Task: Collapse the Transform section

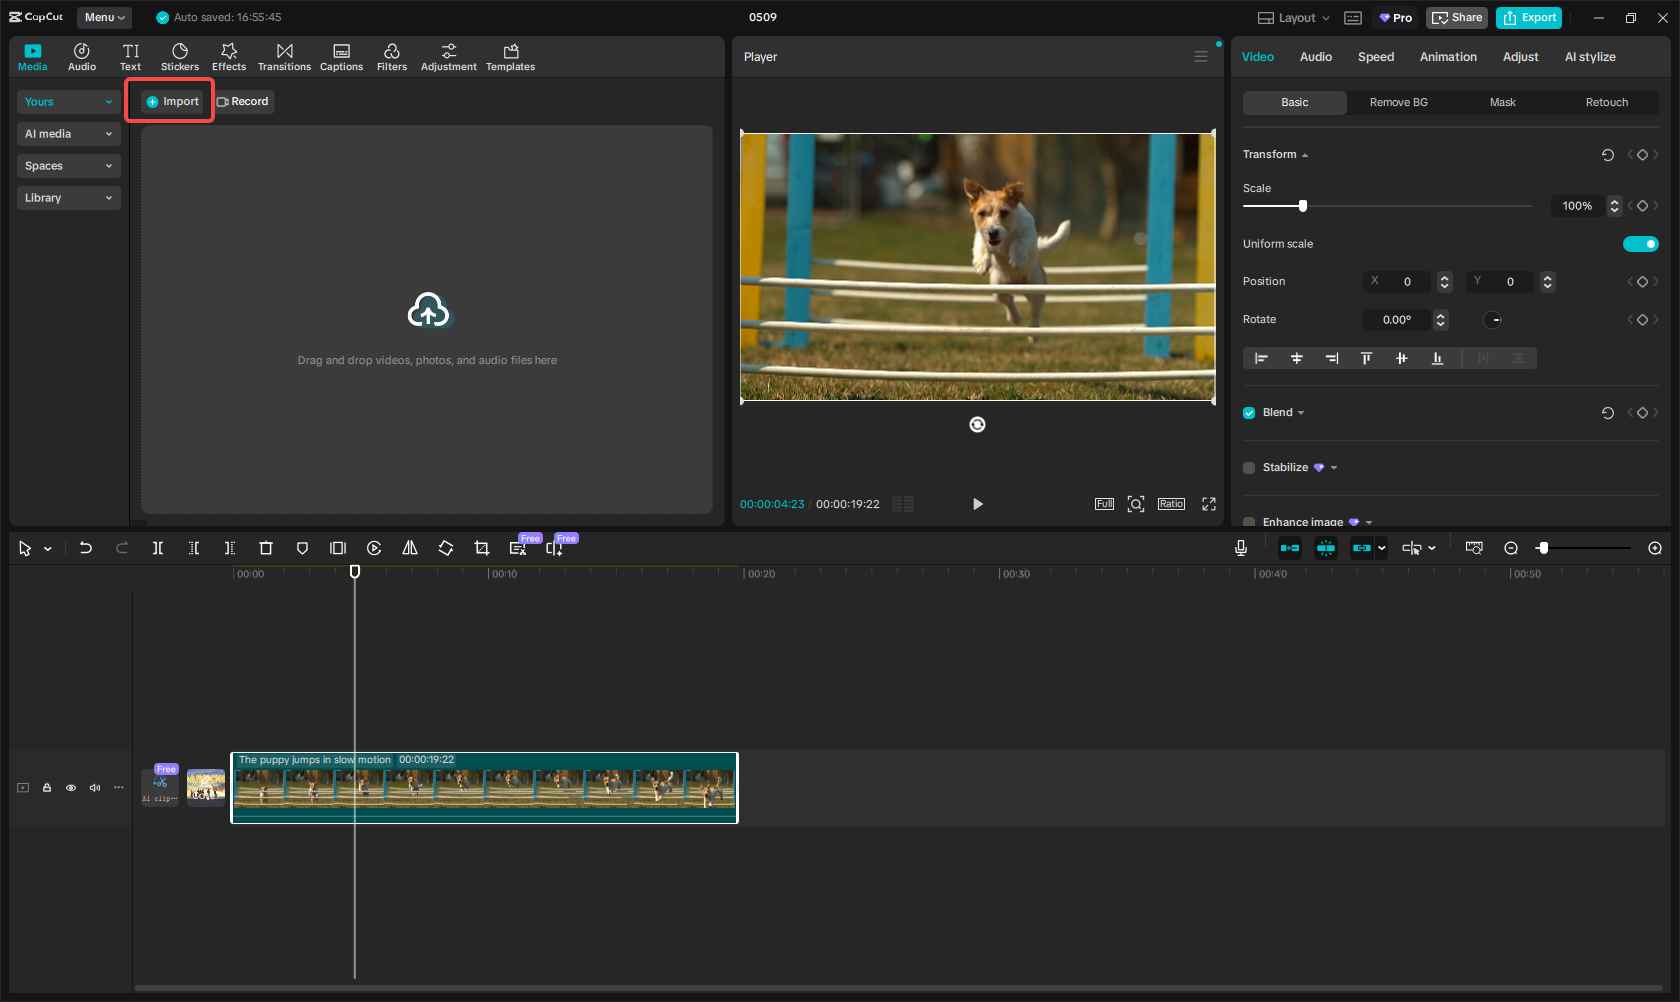Action: tap(1303, 154)
